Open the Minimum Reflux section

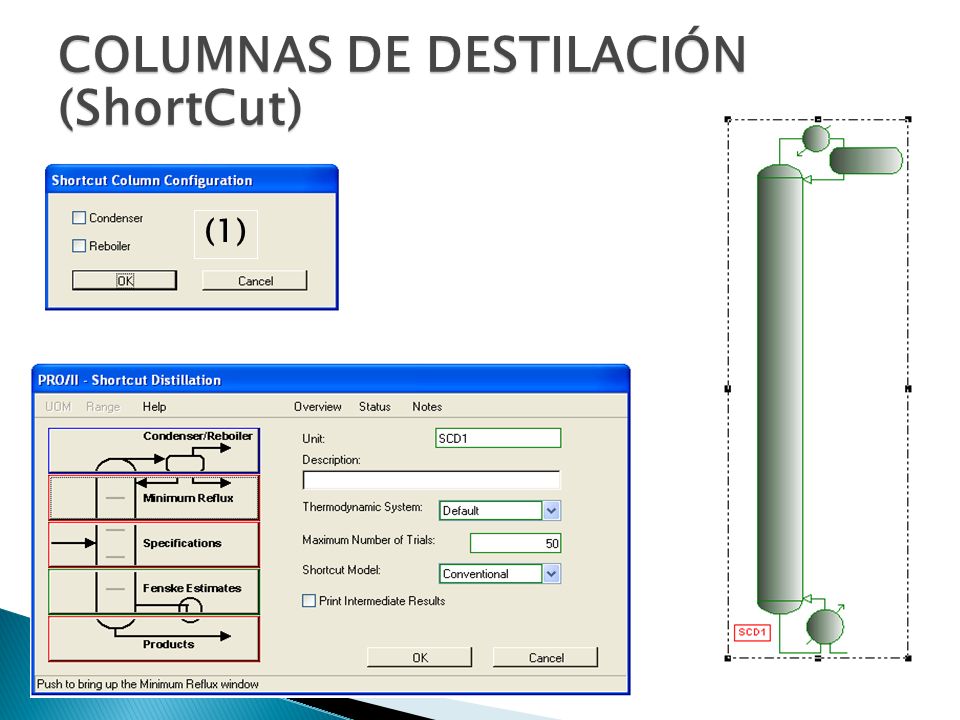coord(154,498)
